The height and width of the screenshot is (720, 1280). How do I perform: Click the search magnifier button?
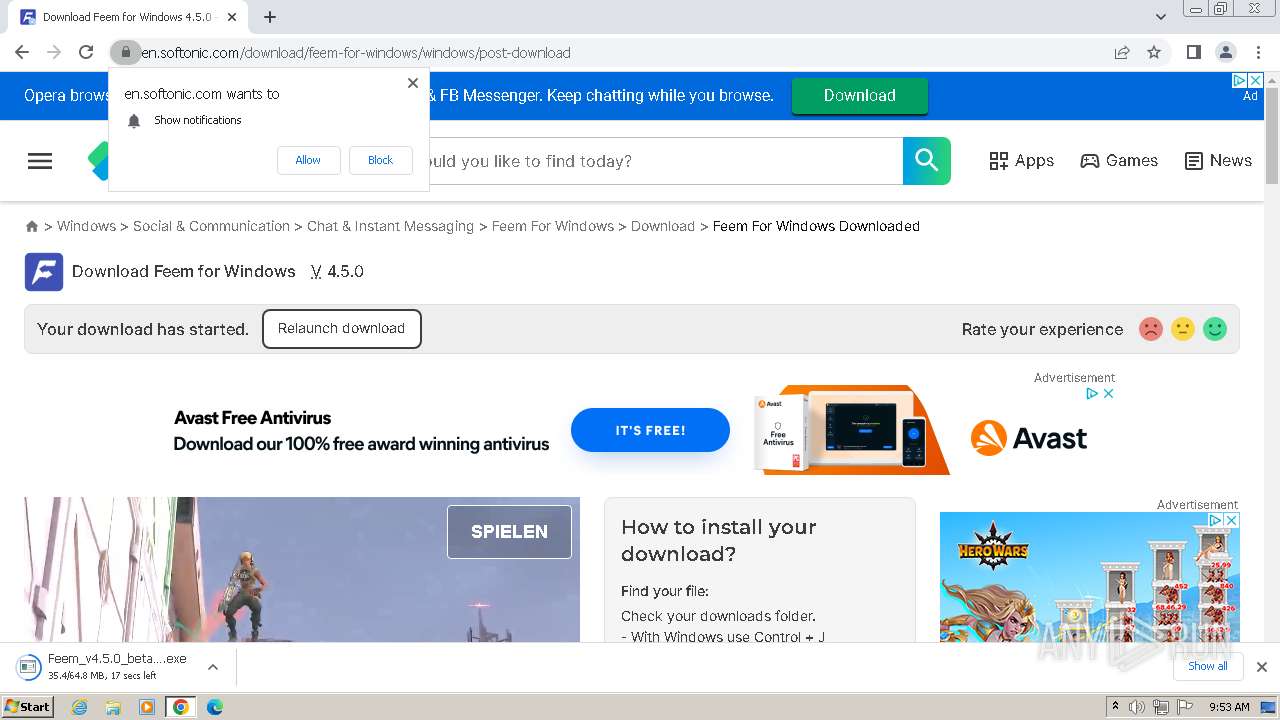(x=927, y=161)
